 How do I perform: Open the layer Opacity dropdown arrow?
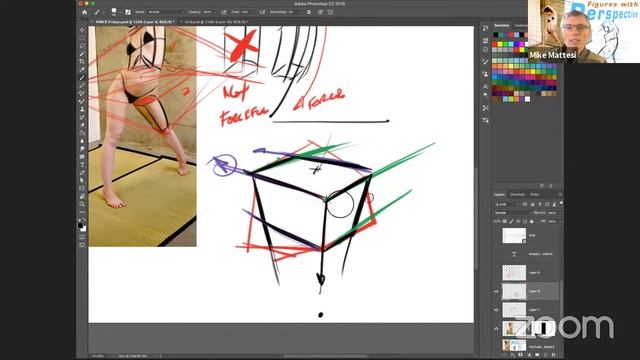click(560, 213)
